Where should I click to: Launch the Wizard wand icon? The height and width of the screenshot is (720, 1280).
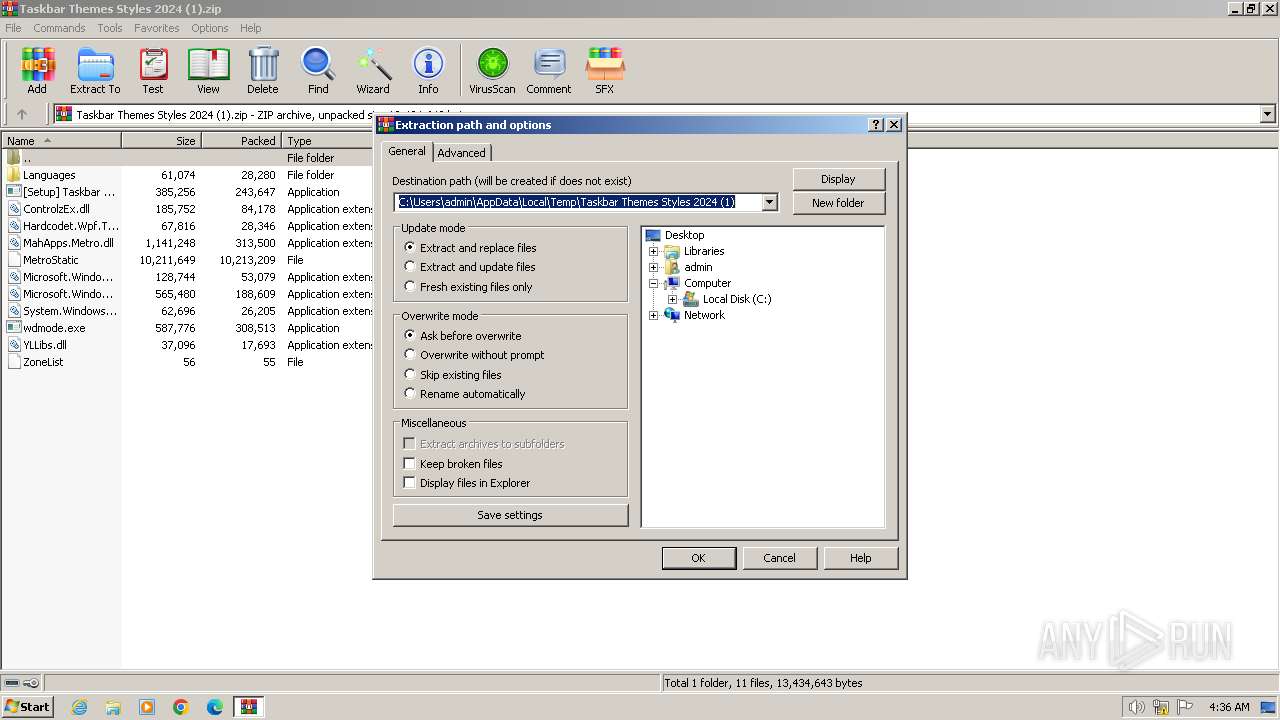click(x=373, y=70)
